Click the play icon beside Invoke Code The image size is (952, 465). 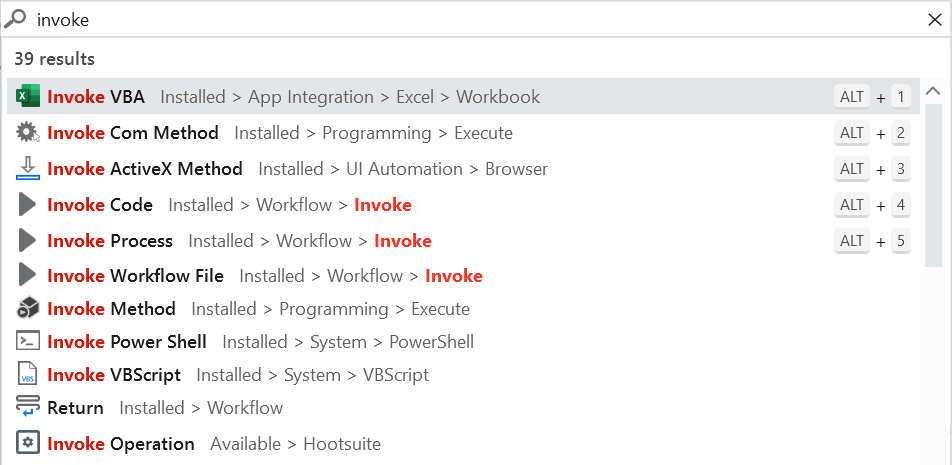(28, 205)
